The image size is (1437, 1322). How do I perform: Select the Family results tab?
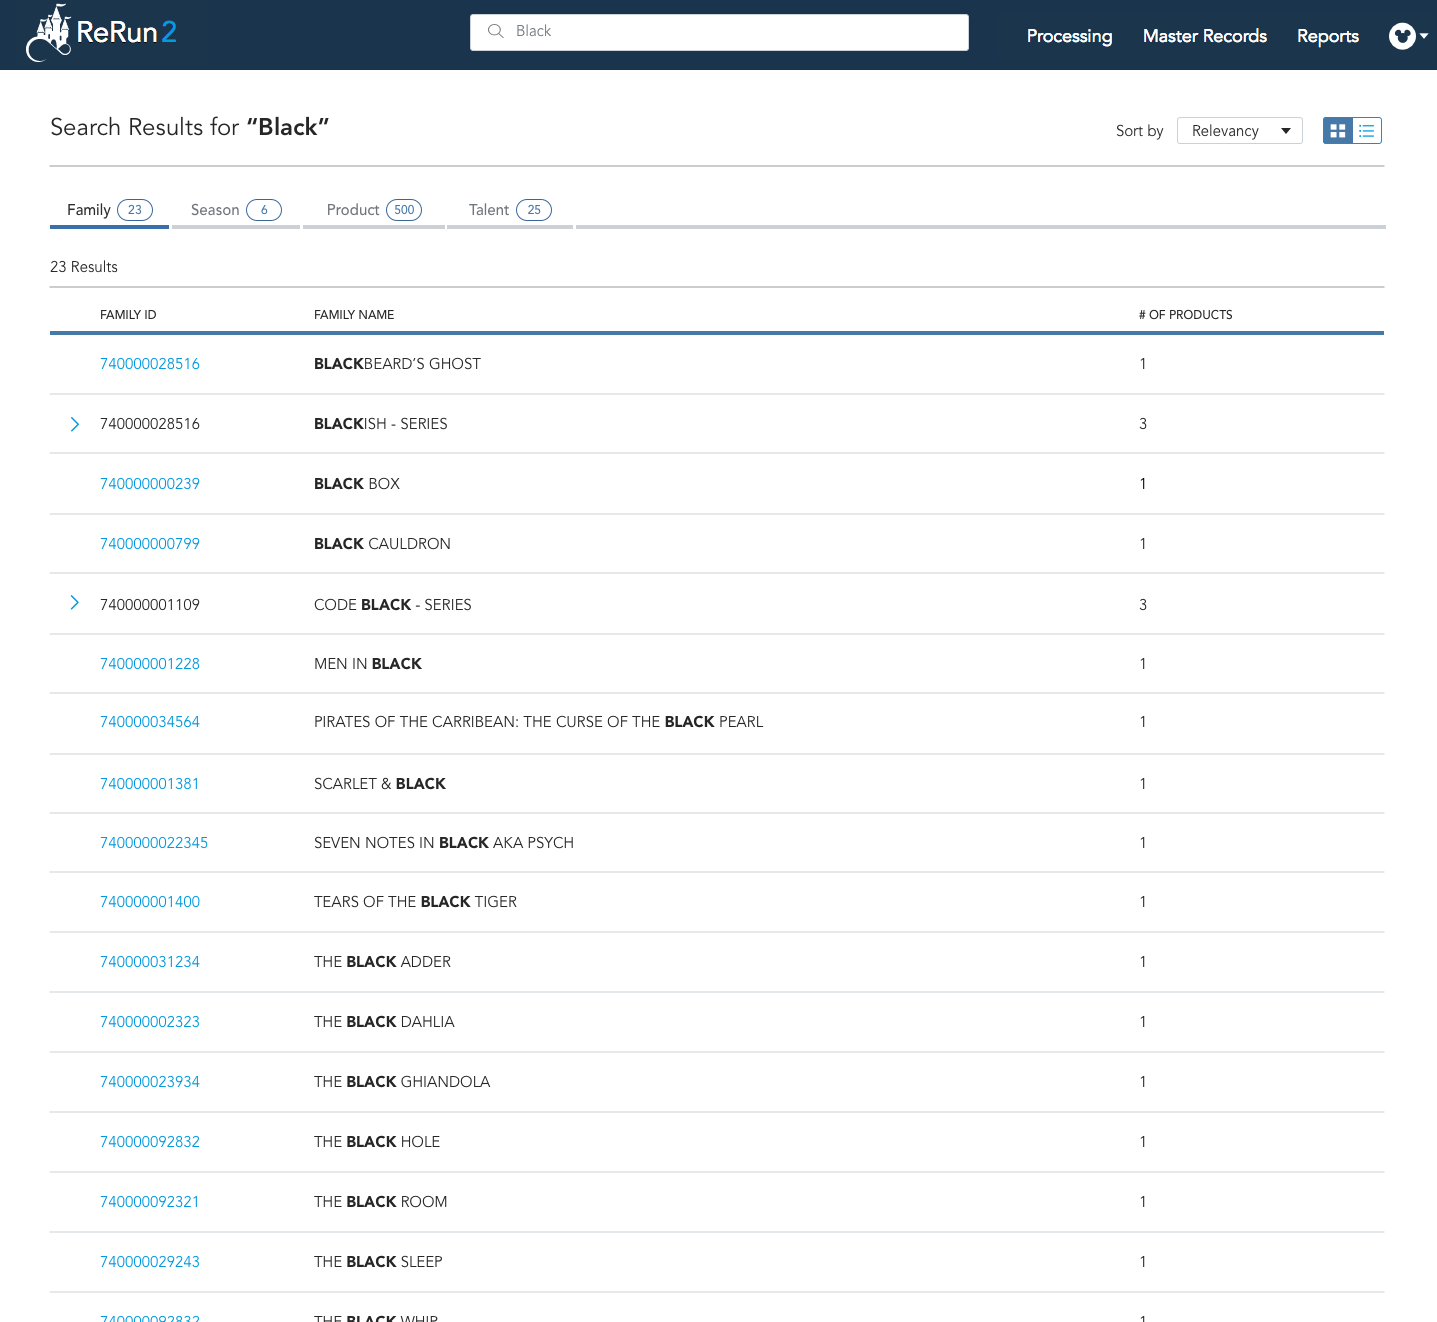[109, 210]
